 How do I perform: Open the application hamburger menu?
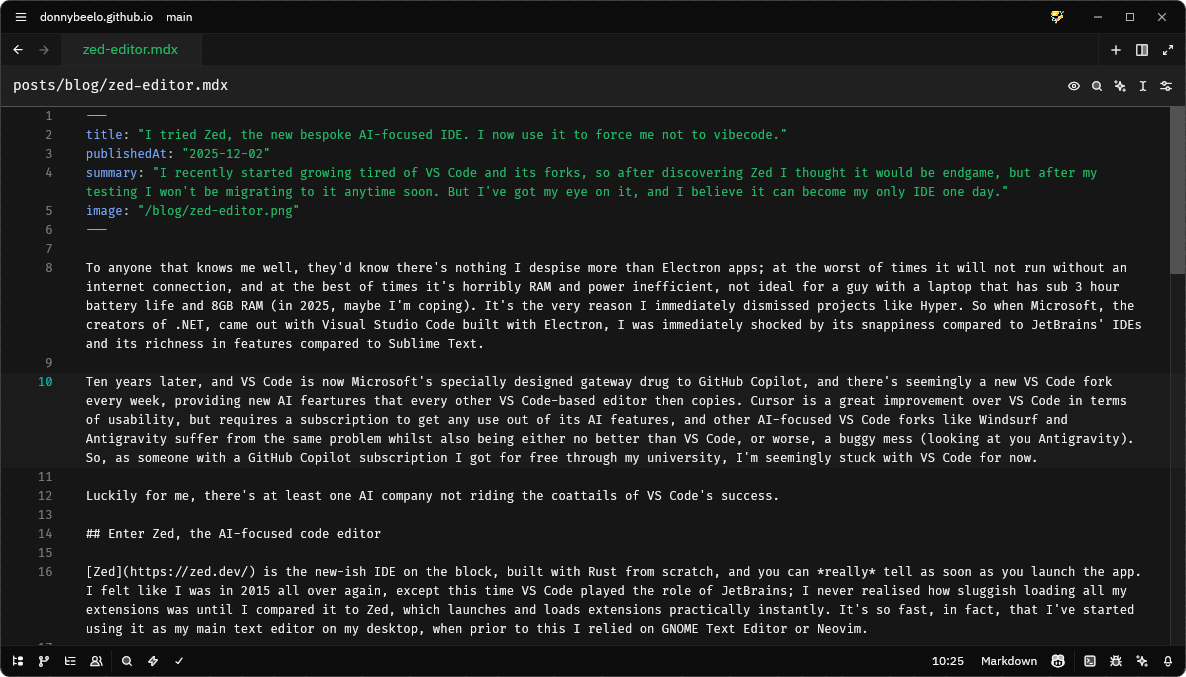click(20, 17)
